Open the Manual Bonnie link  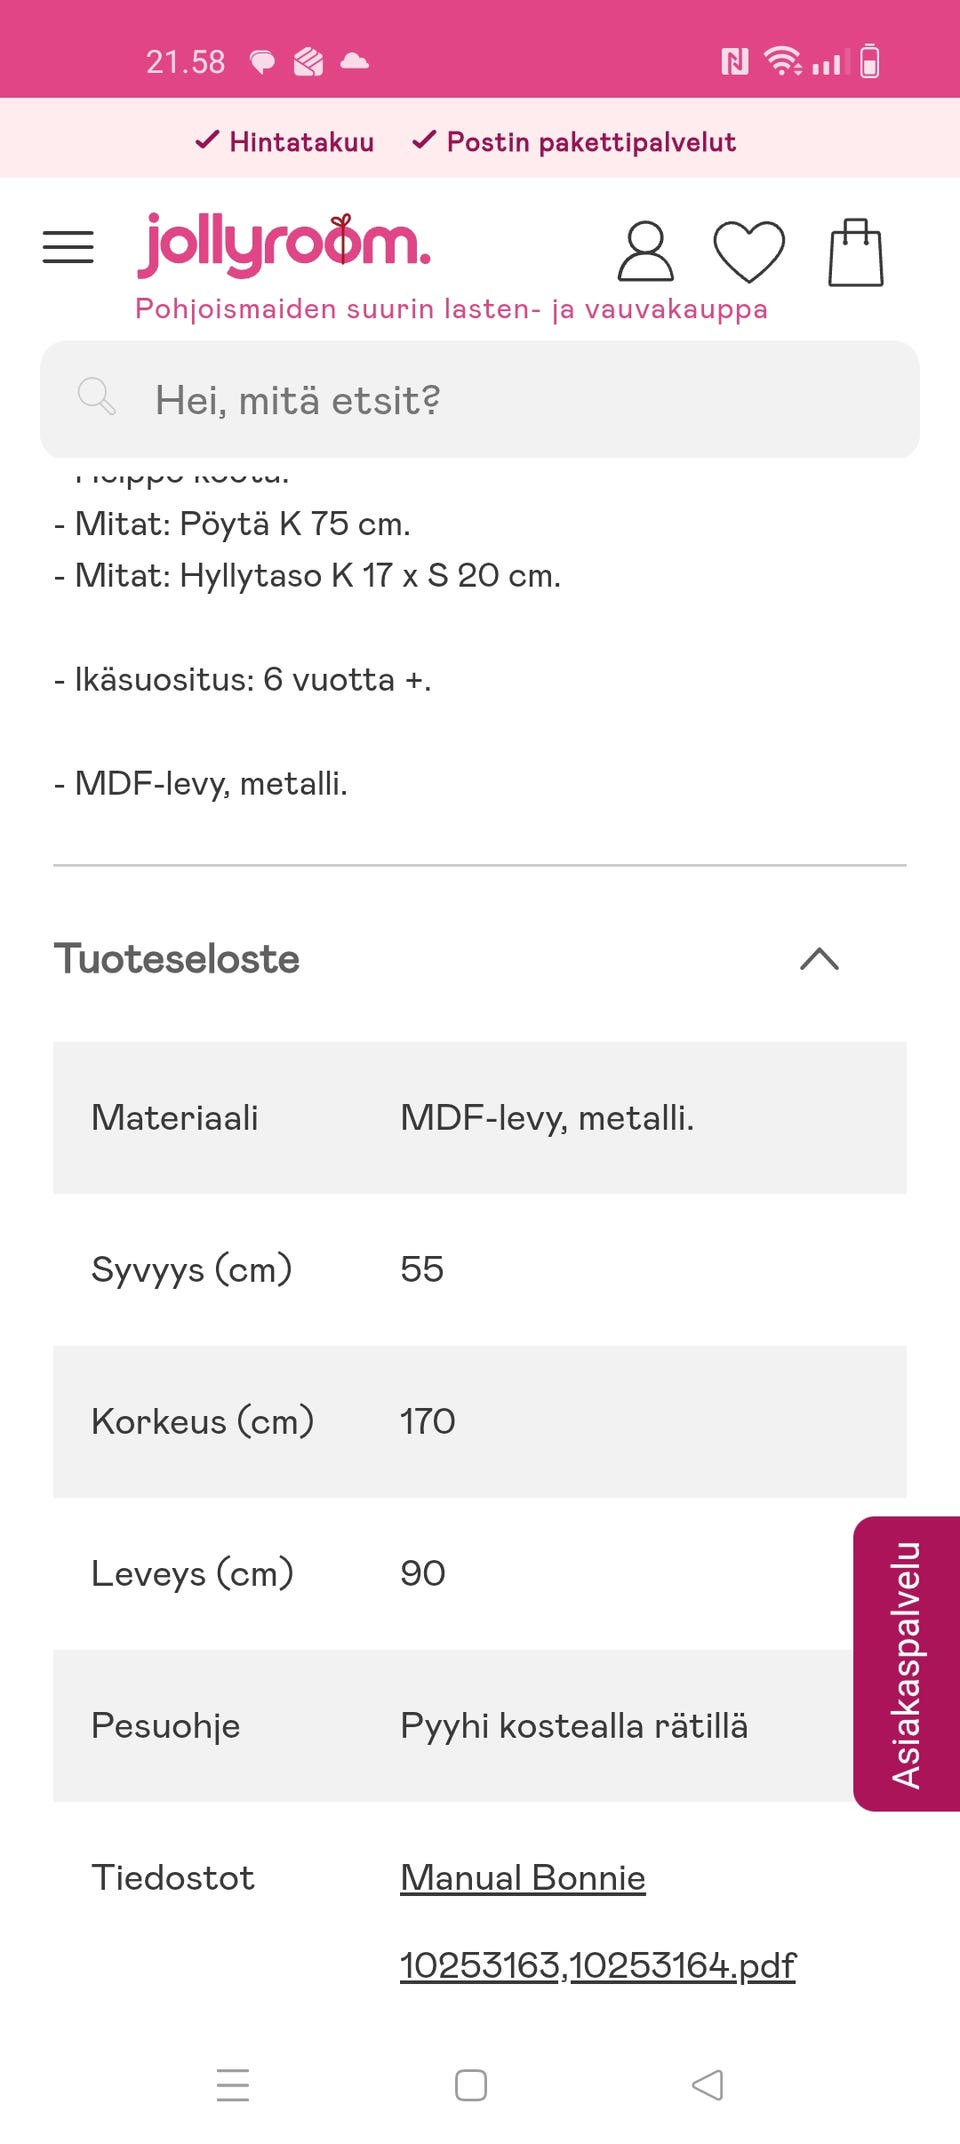click(x=521, y=1877)
